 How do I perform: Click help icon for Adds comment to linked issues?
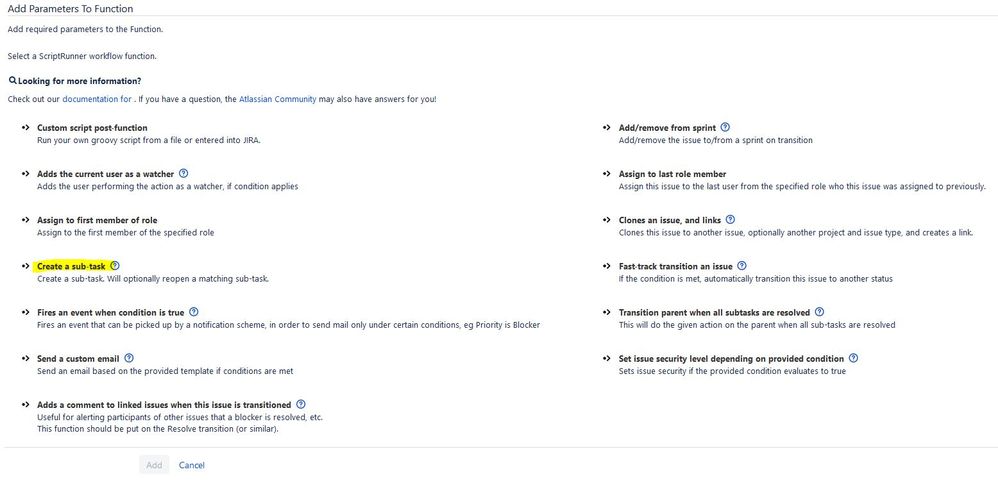point(301,404)
